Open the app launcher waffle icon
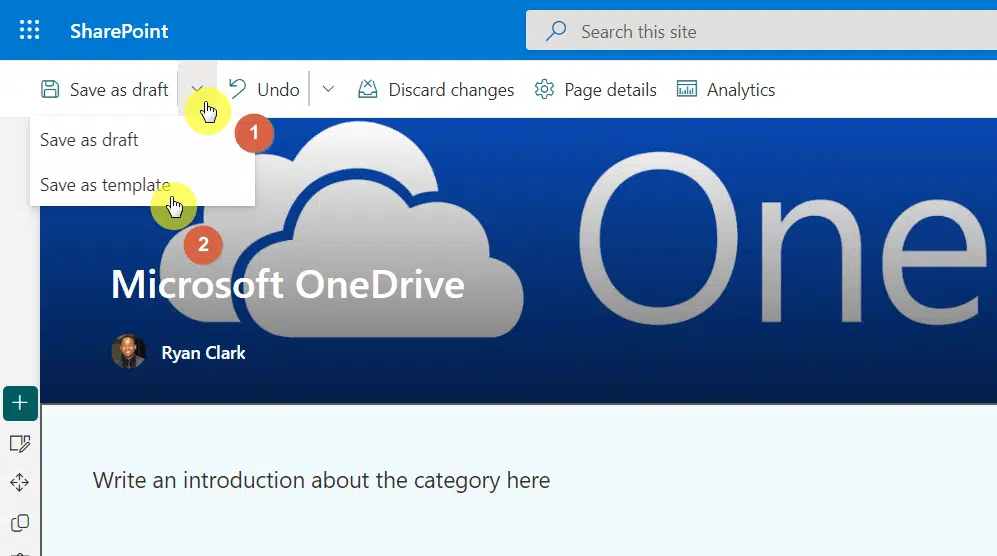 [x=29, y=30]
